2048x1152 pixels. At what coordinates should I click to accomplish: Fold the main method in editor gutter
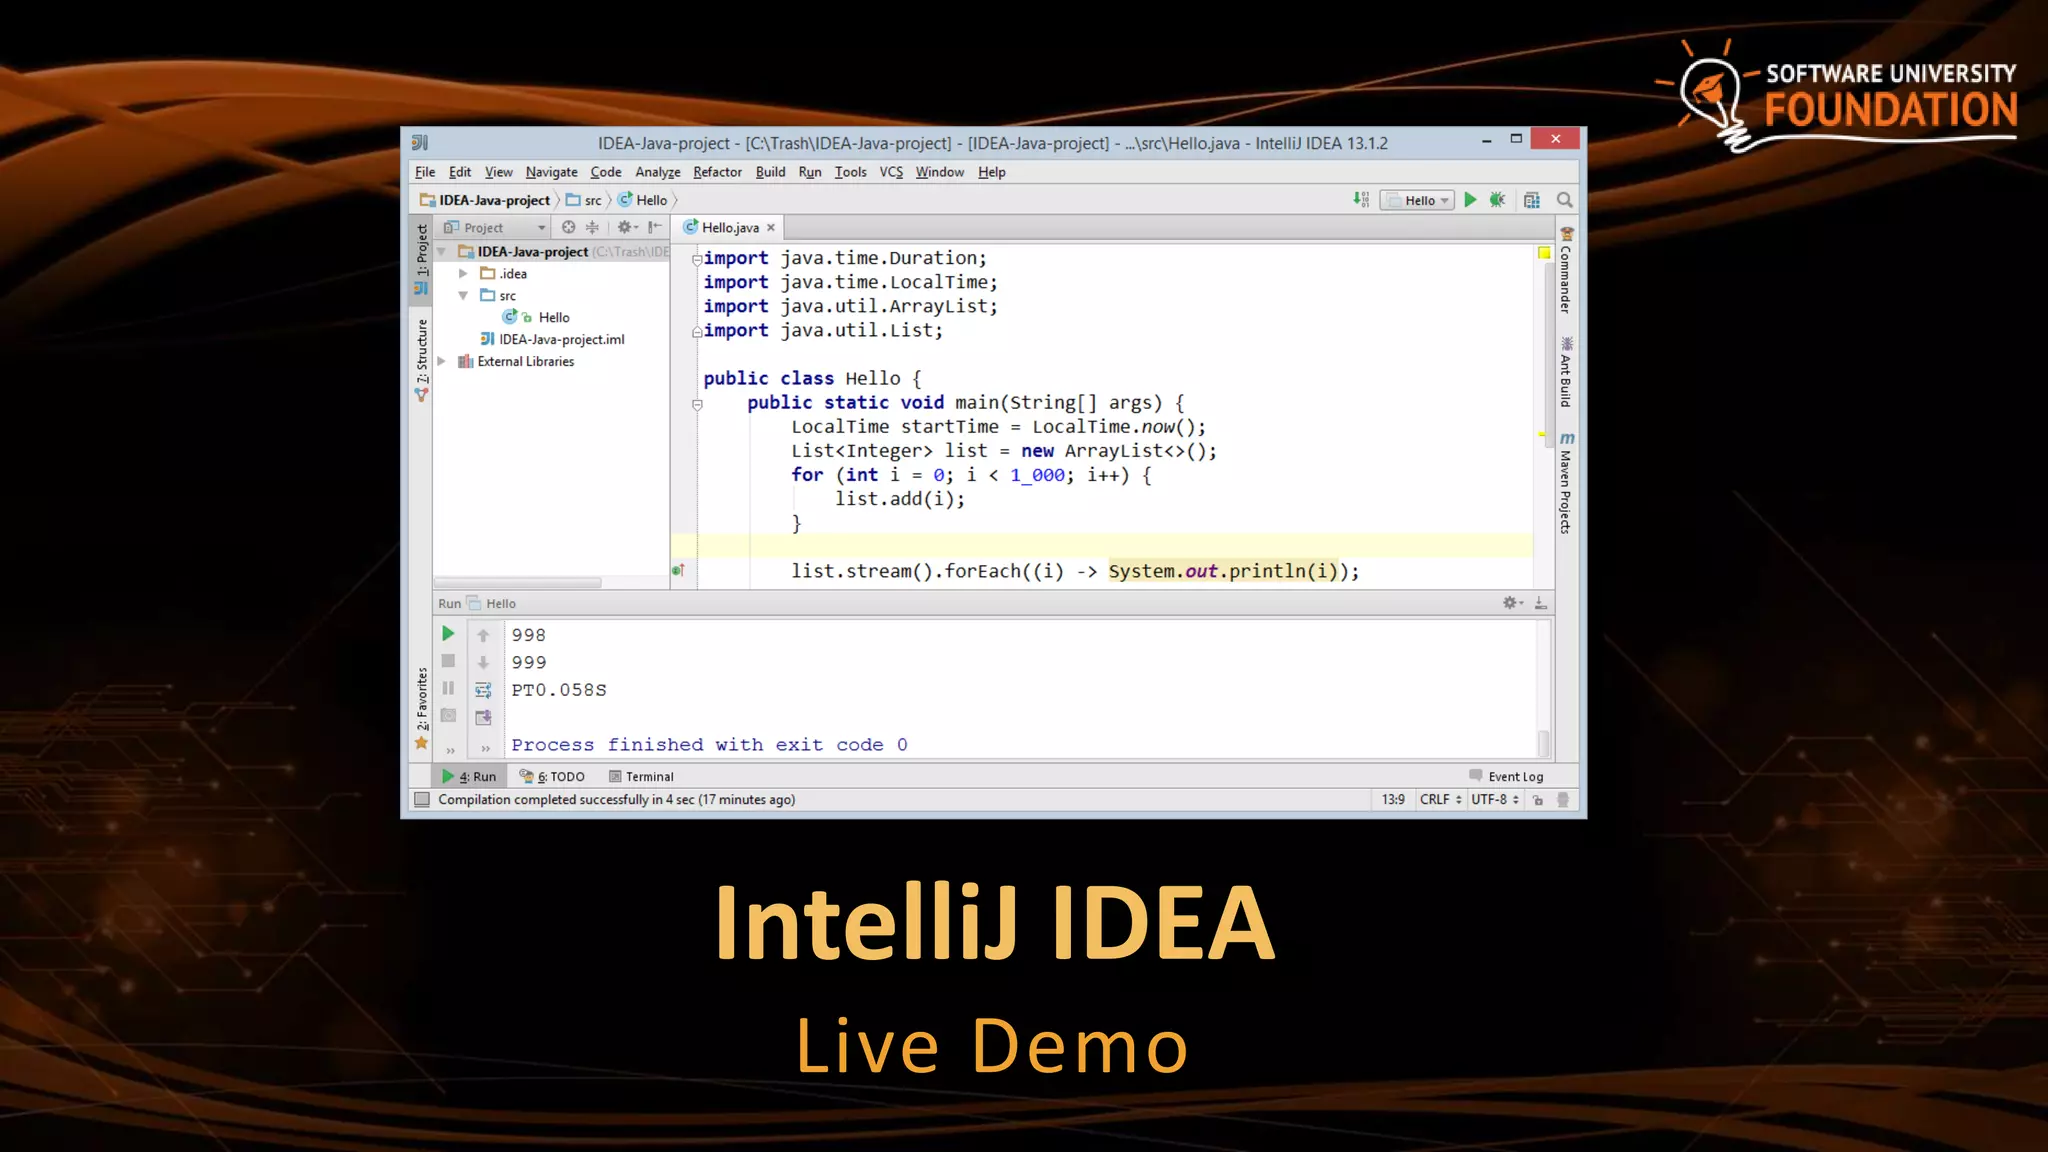point(697,405)
